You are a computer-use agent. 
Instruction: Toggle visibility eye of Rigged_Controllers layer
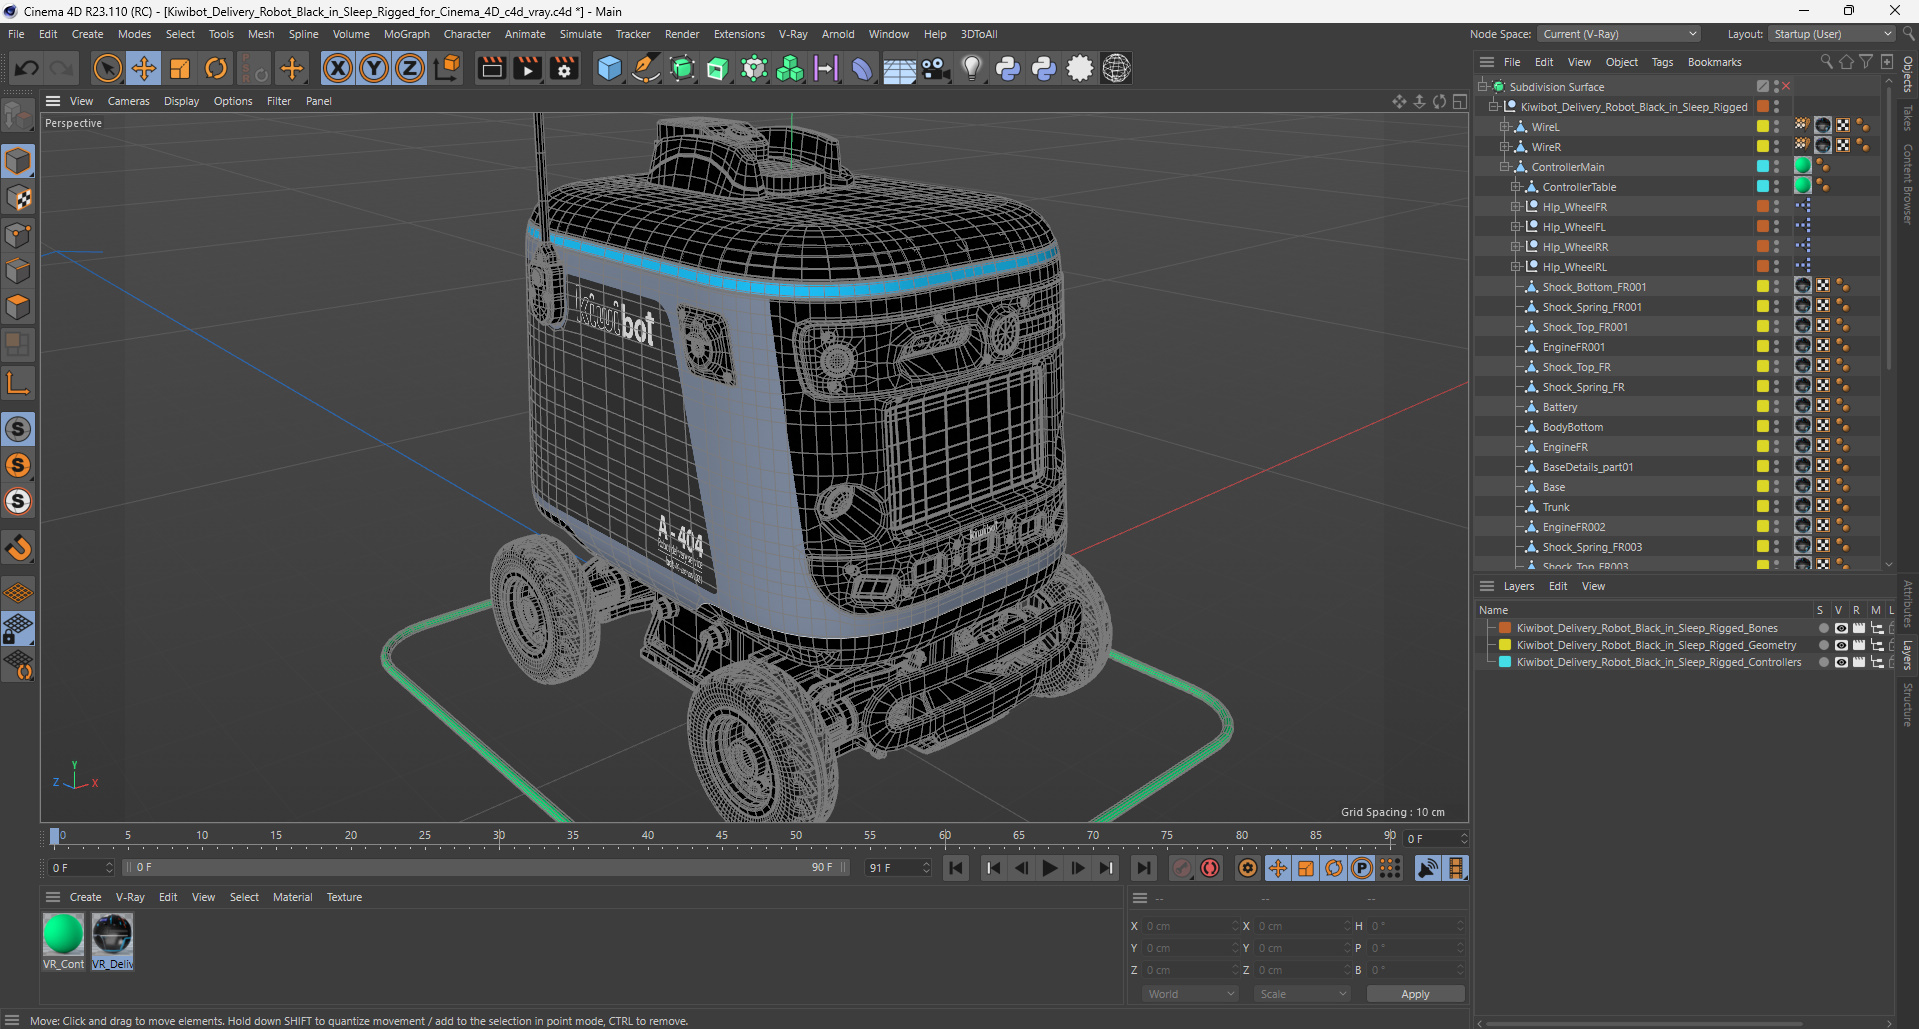[x=1841, y=662]
